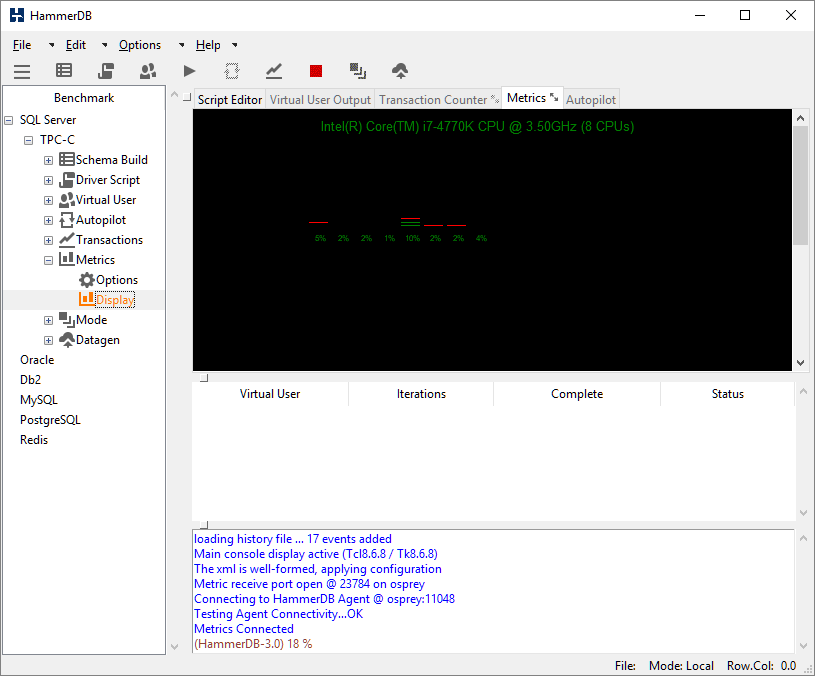815x676 pixels.
Task: Click dropdown arrow next to Edit
Action: (x=104, y=45)
